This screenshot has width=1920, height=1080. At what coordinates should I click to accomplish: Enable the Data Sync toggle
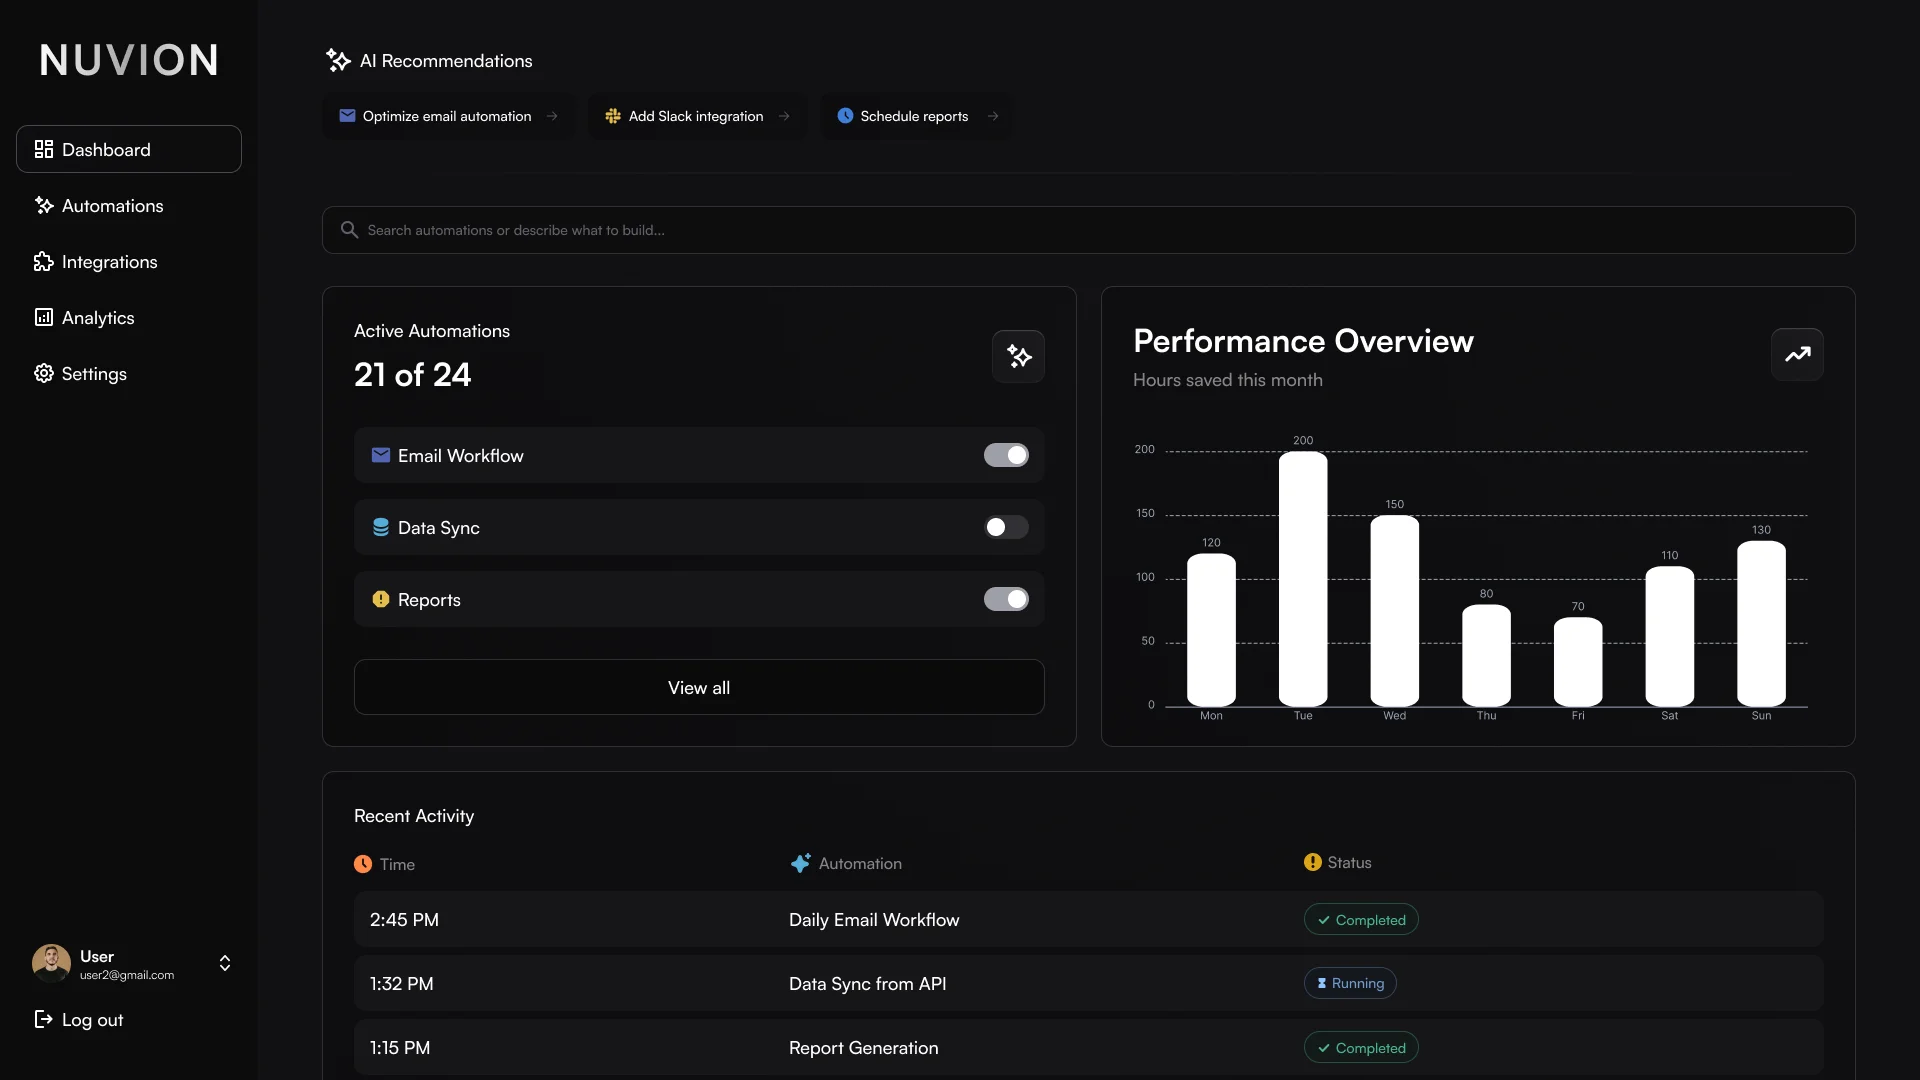[x=1006, y=527]
